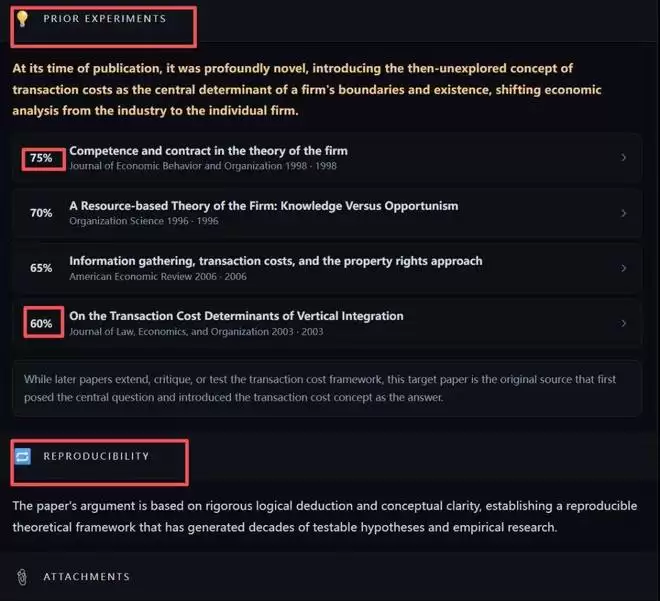Click the 65% similarity score
The width and height of the screenshot is (660, 601).
point(41,268)
